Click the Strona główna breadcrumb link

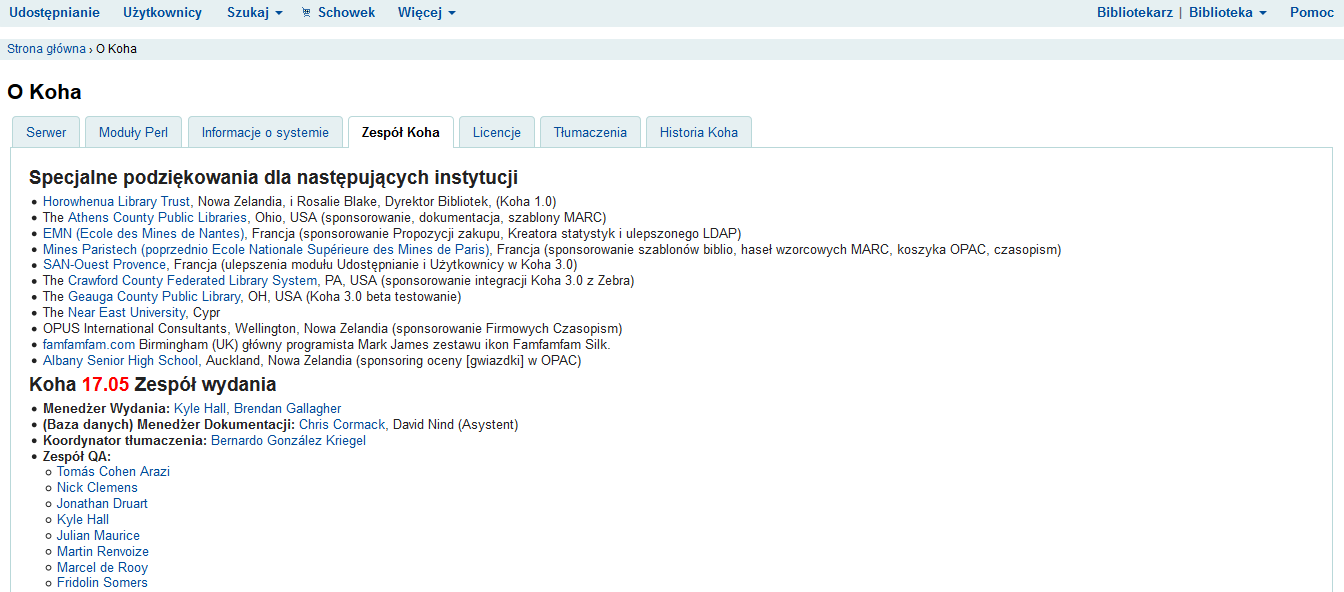(x=46, y=49)
